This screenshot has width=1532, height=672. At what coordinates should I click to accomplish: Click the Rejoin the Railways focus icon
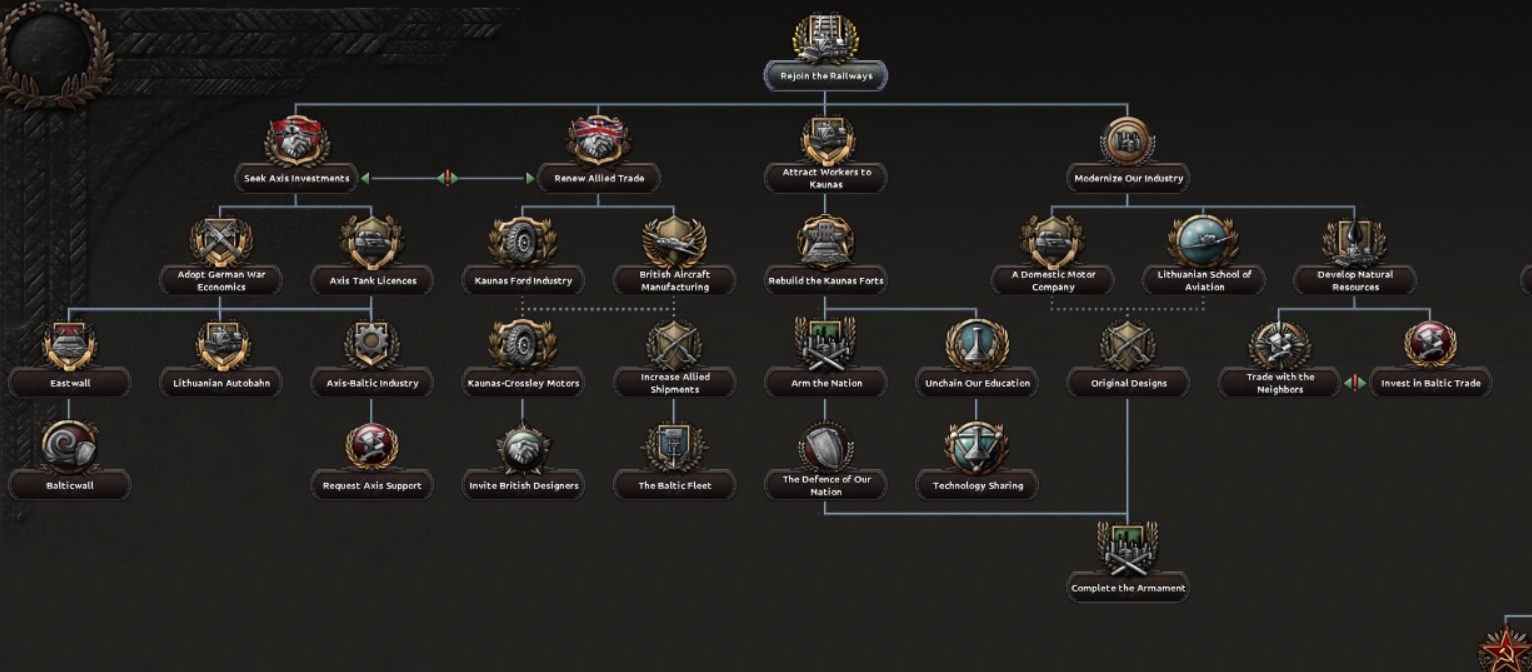(x=825, y=38)
